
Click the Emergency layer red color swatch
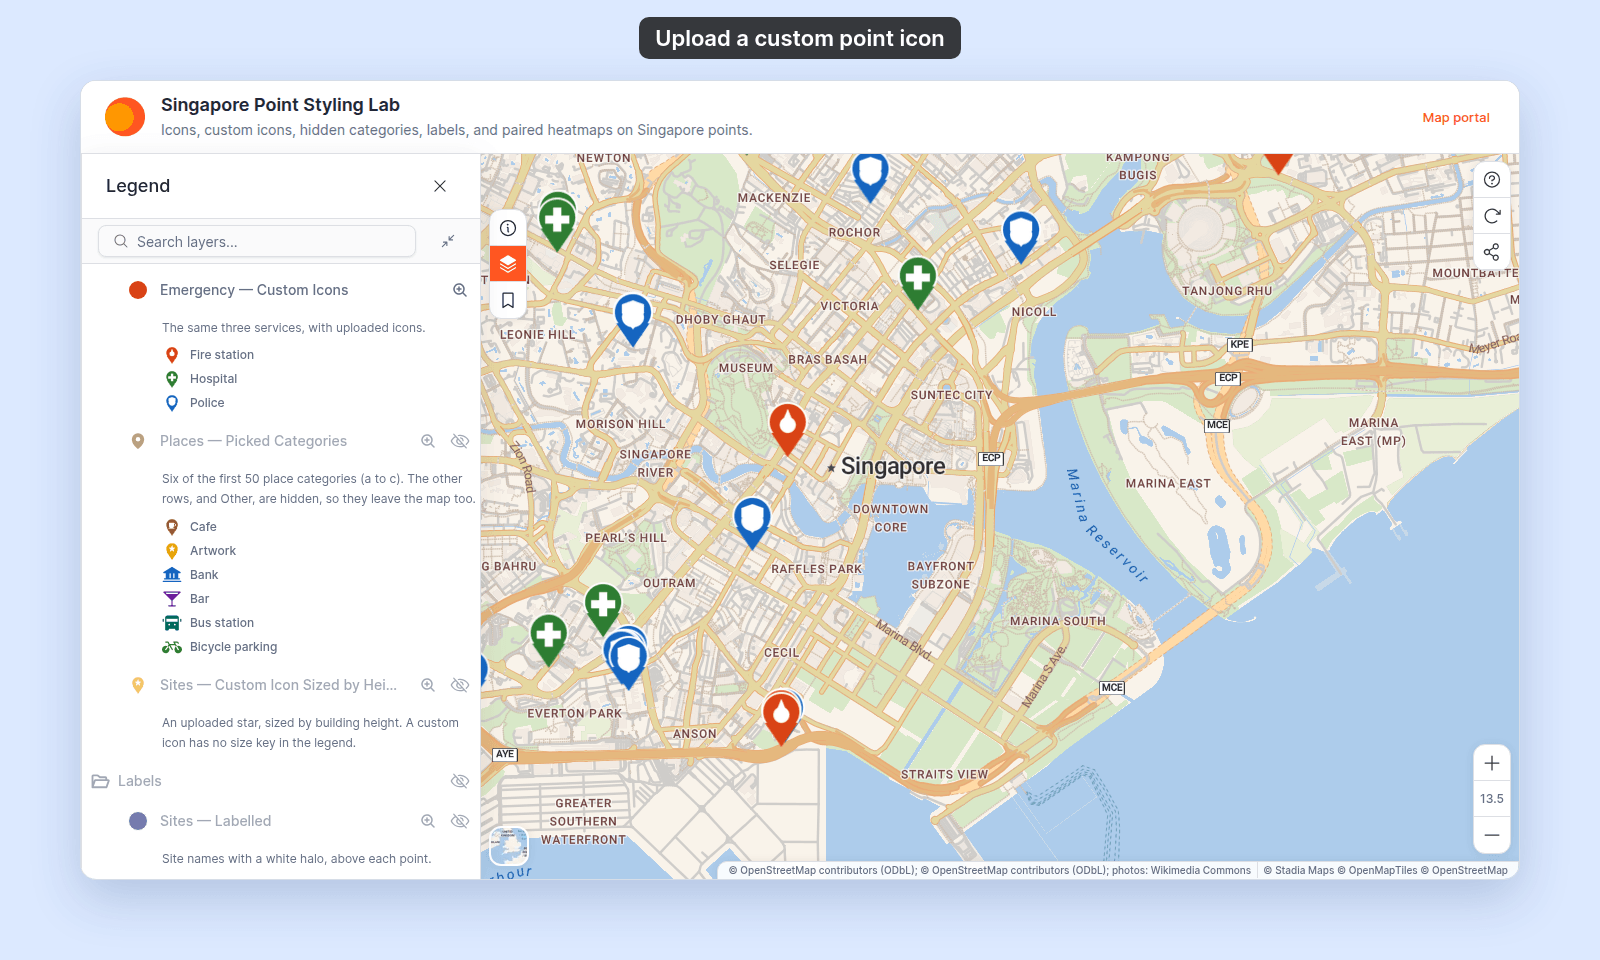click(138, 290)
